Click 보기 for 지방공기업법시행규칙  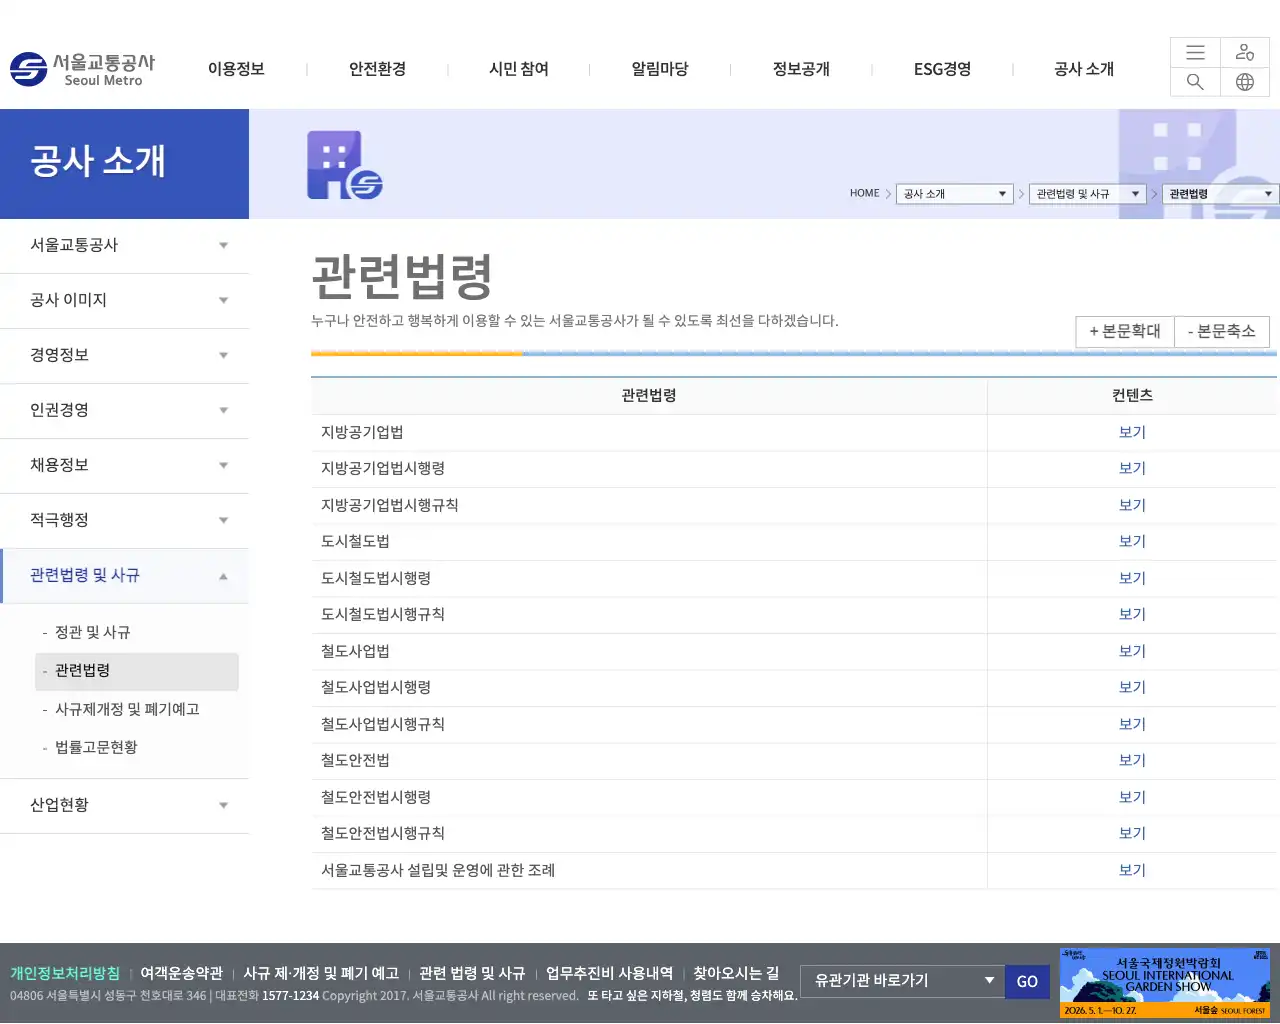click(x=1132, y=506)
